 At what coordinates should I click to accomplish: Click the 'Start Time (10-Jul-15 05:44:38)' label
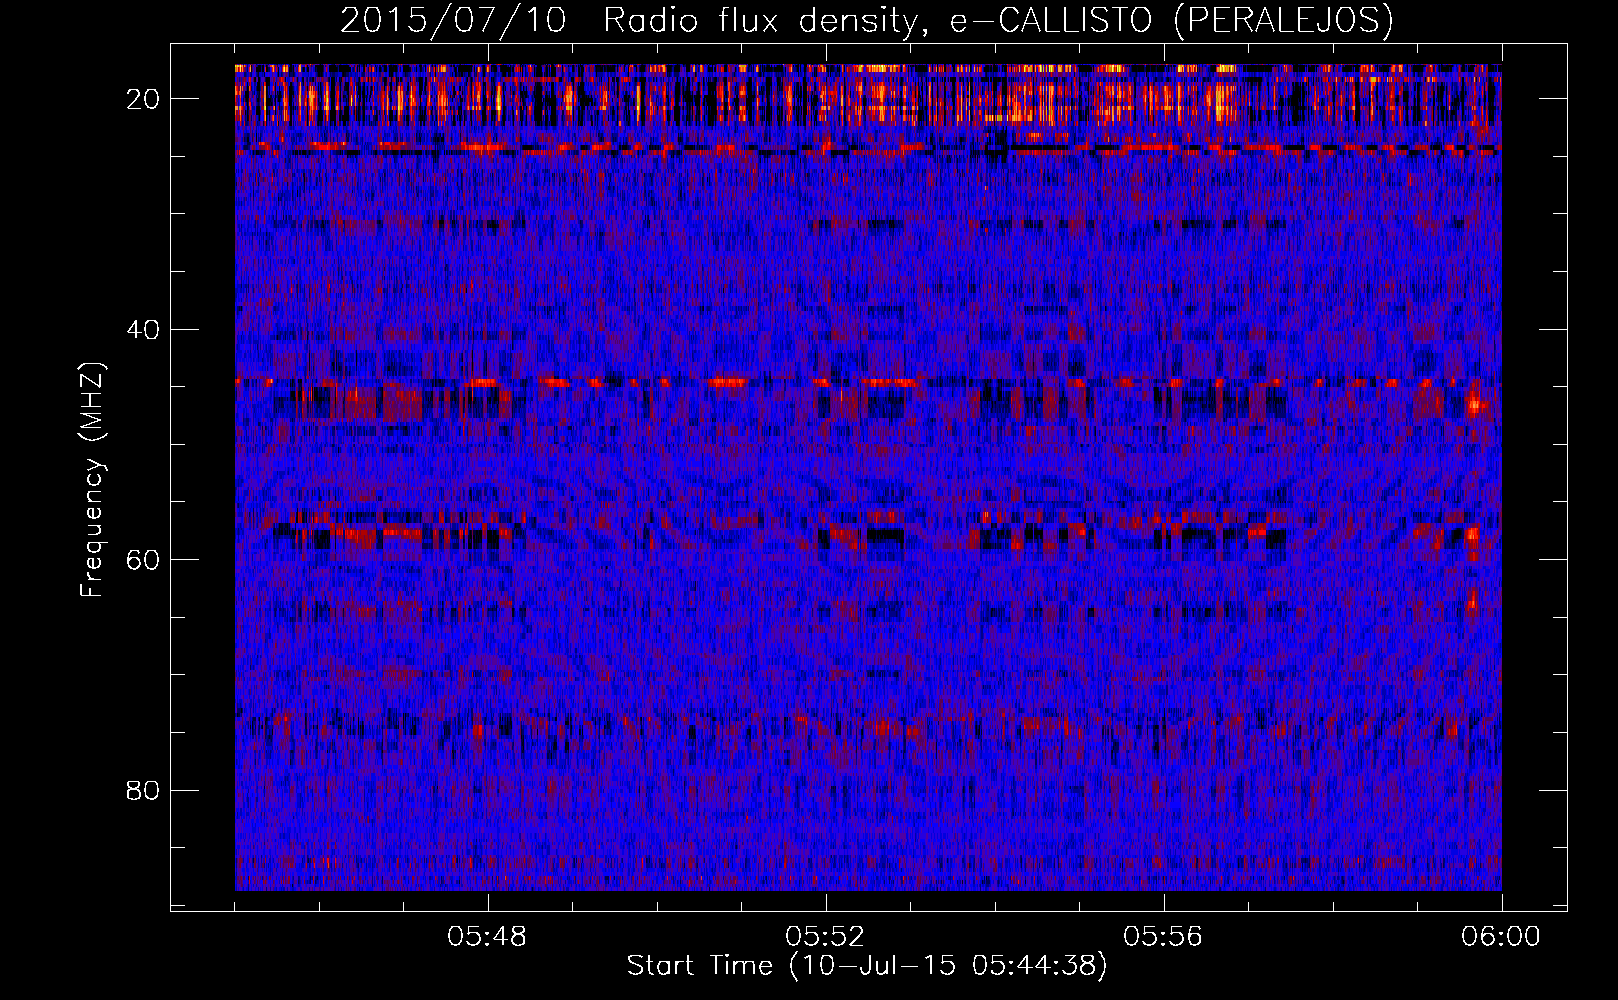click(x=867, y=966)
